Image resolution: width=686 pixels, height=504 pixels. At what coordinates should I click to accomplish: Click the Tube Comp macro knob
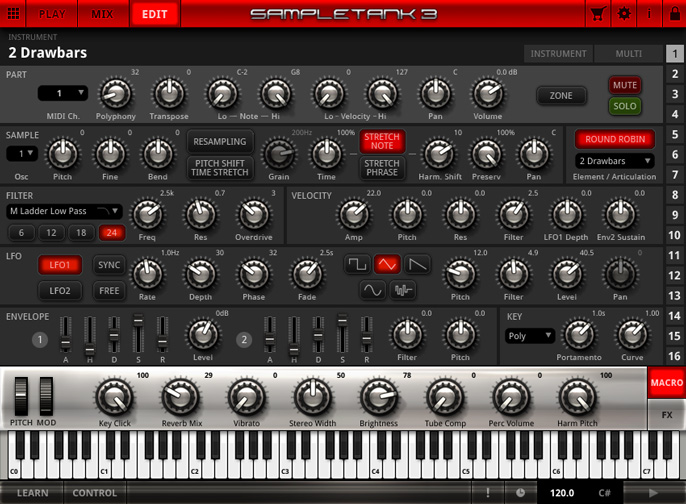pos(445,397)
